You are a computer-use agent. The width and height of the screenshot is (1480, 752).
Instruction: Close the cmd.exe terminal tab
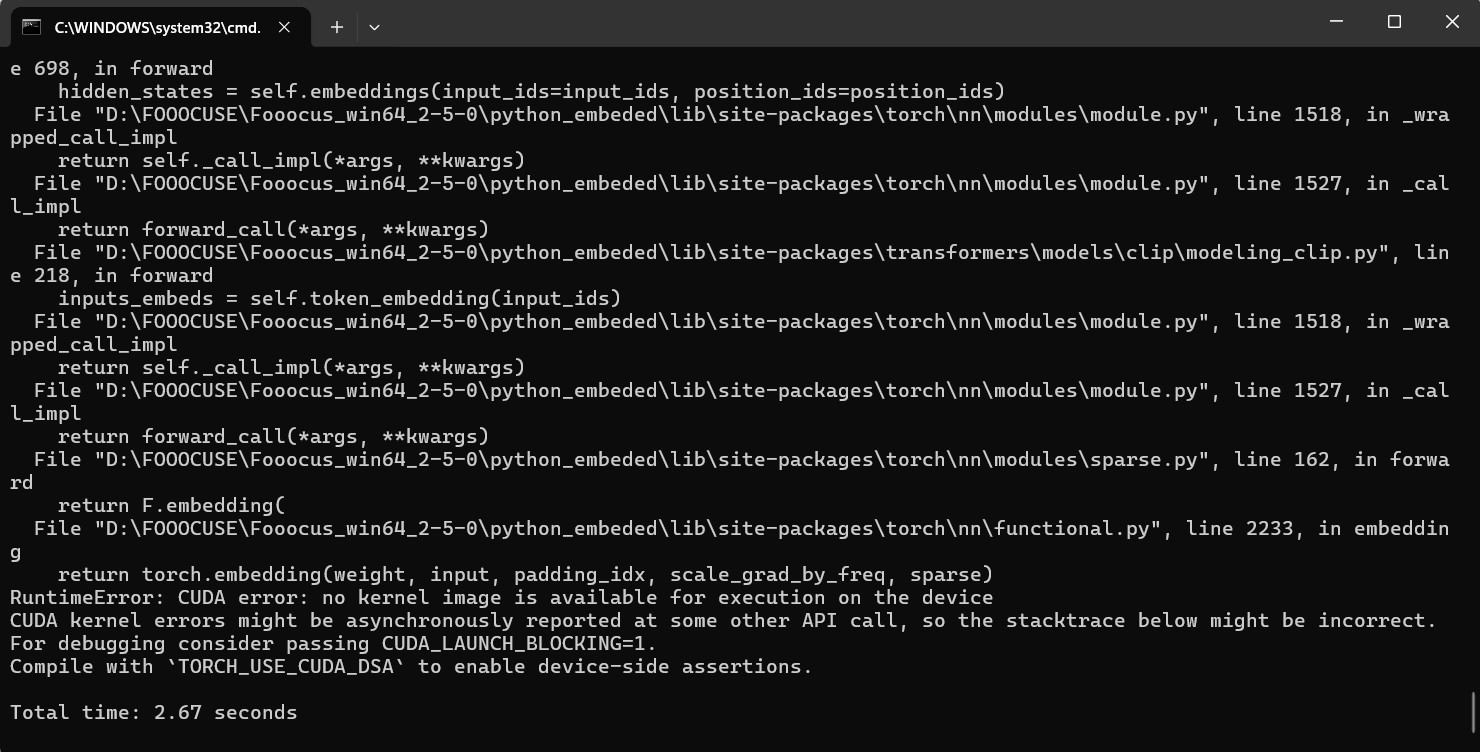(284, 27)
